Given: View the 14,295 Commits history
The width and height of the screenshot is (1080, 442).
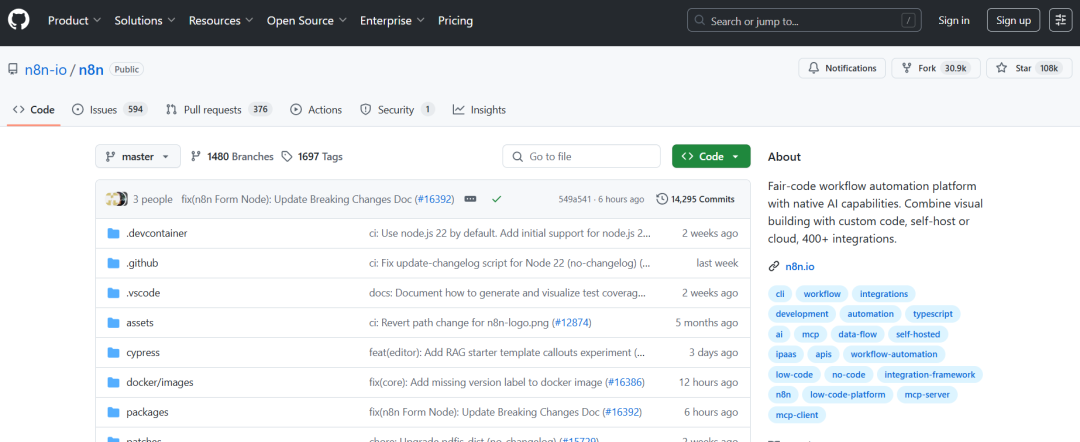Looking at the screenshot, I should pyautogui.click(x=696, y=199).
